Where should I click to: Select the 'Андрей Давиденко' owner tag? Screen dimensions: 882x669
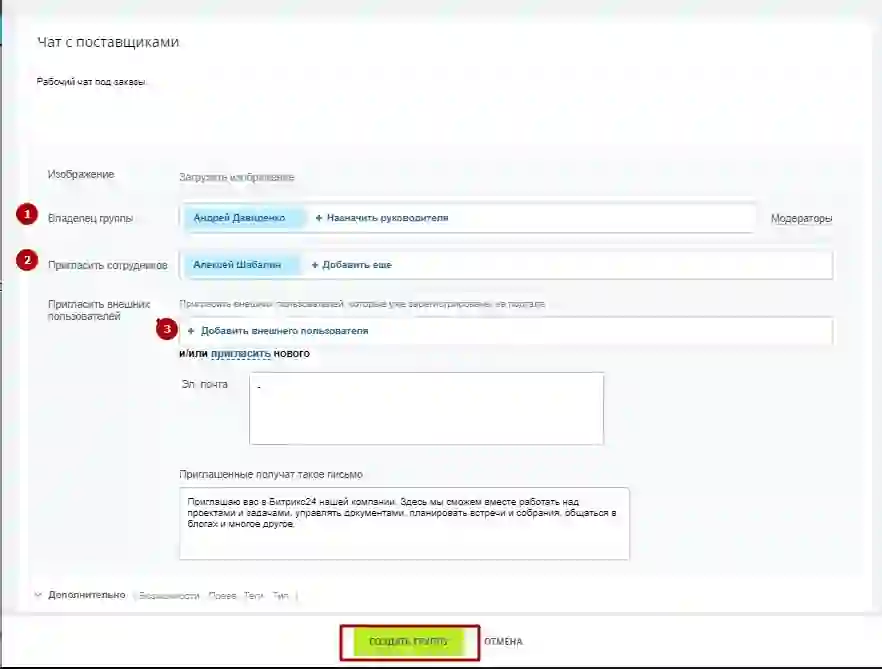point(240,218)
